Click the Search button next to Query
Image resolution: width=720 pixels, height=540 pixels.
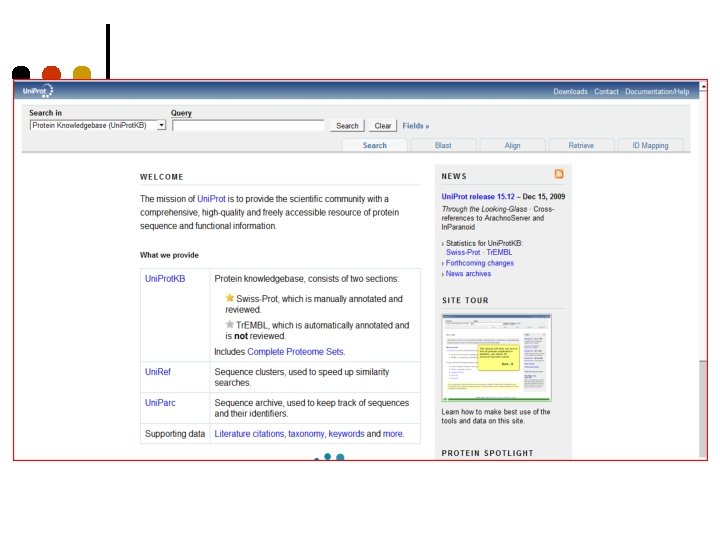pos(347,126)
